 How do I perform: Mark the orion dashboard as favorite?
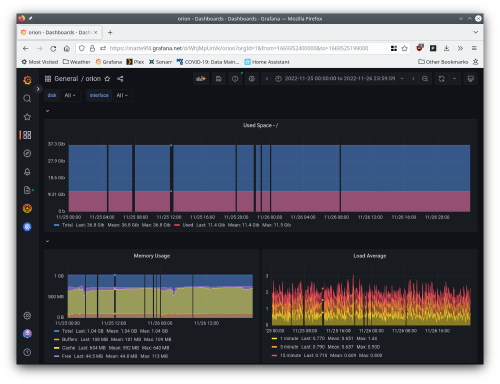pos(107,79)
